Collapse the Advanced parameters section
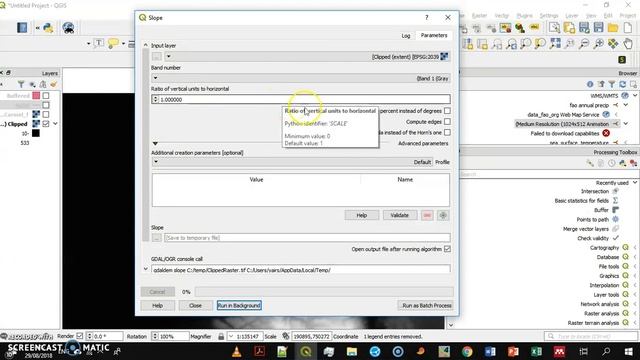 click(x=155, y=143)
